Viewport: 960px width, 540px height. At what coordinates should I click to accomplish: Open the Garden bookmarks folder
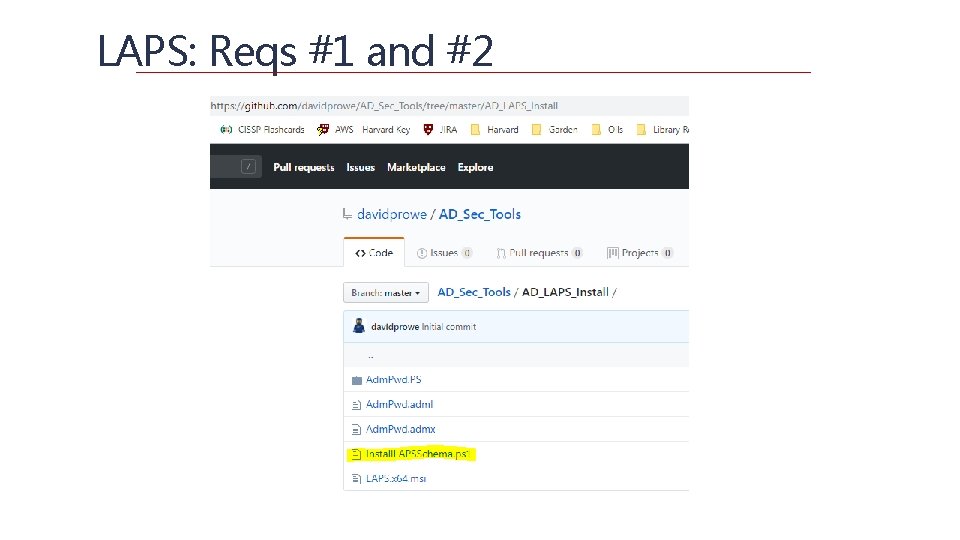(x=555, y=130)
